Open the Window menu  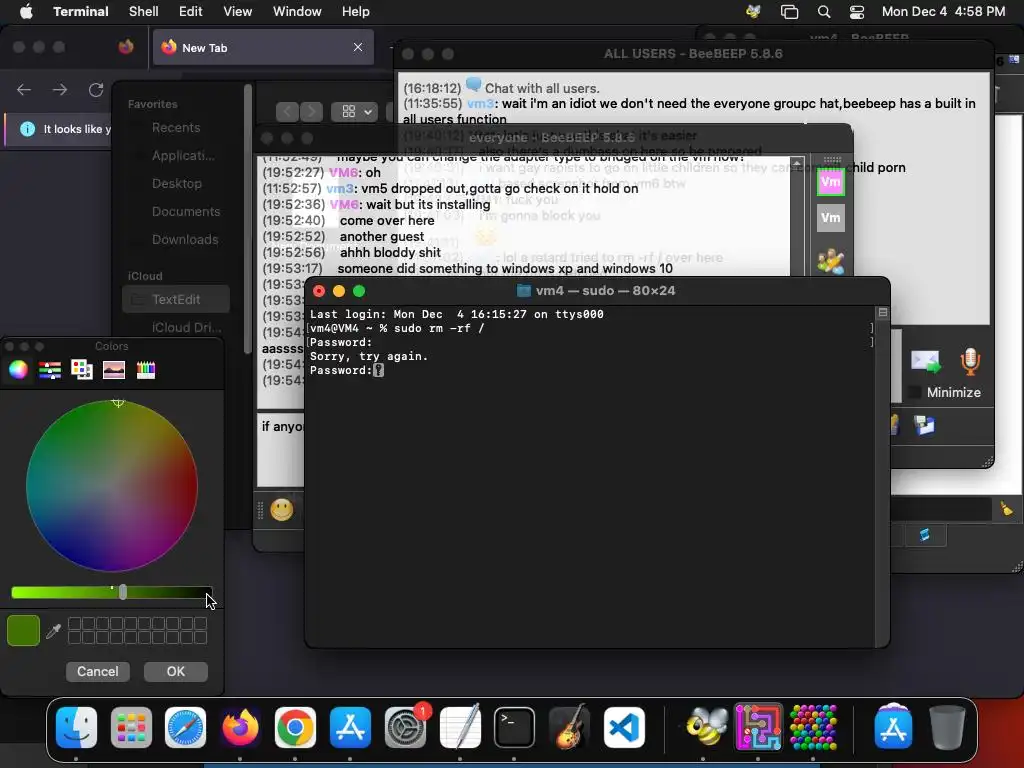point(297,12)
